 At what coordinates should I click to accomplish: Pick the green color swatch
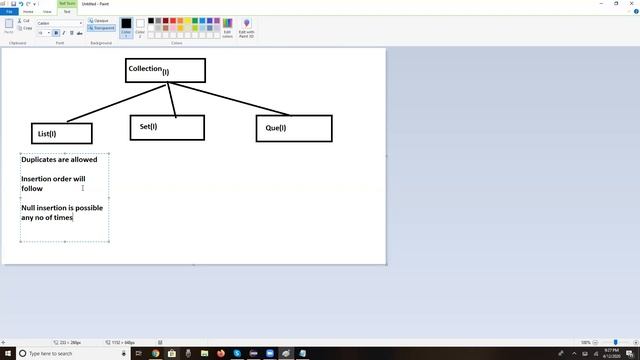(195, 20)
